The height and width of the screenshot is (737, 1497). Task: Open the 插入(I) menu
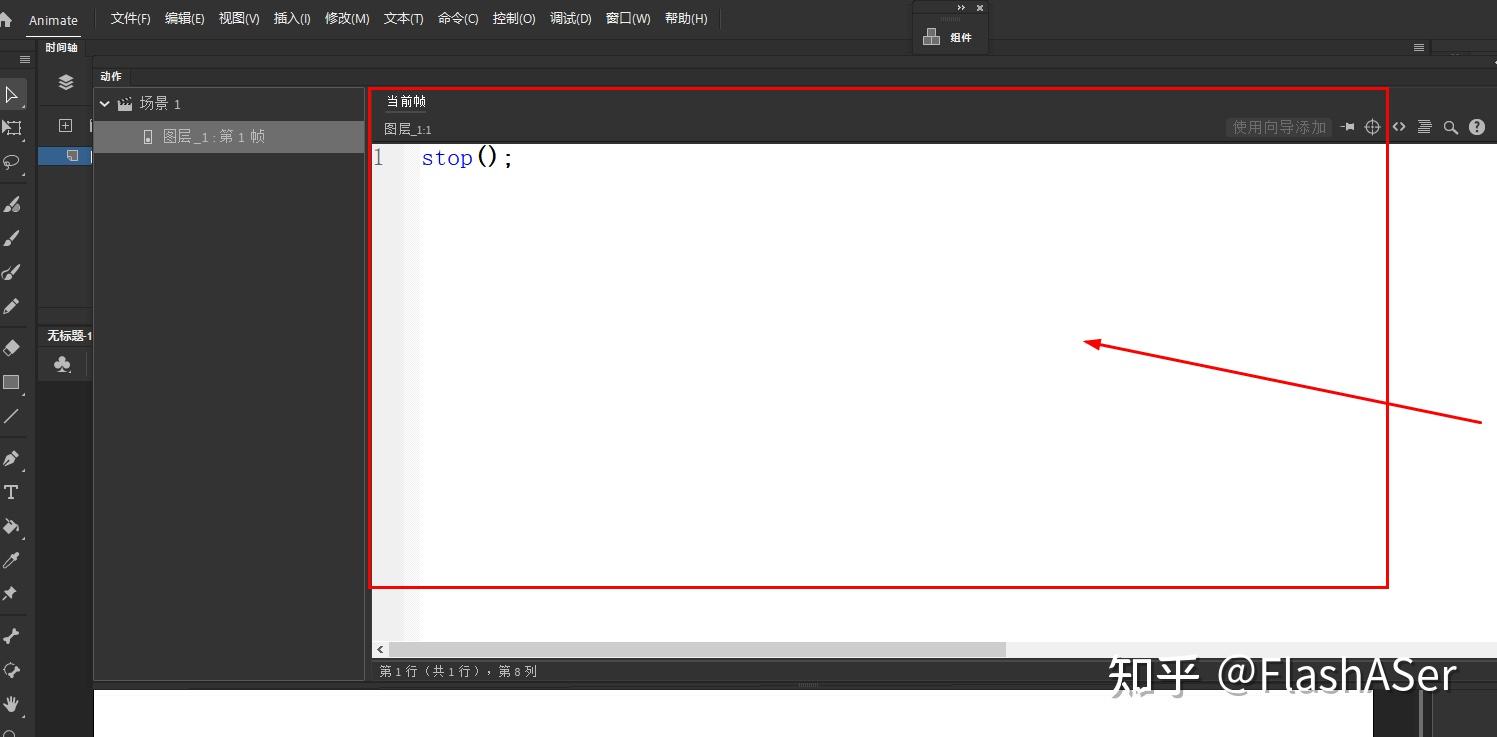pos(292,19)
